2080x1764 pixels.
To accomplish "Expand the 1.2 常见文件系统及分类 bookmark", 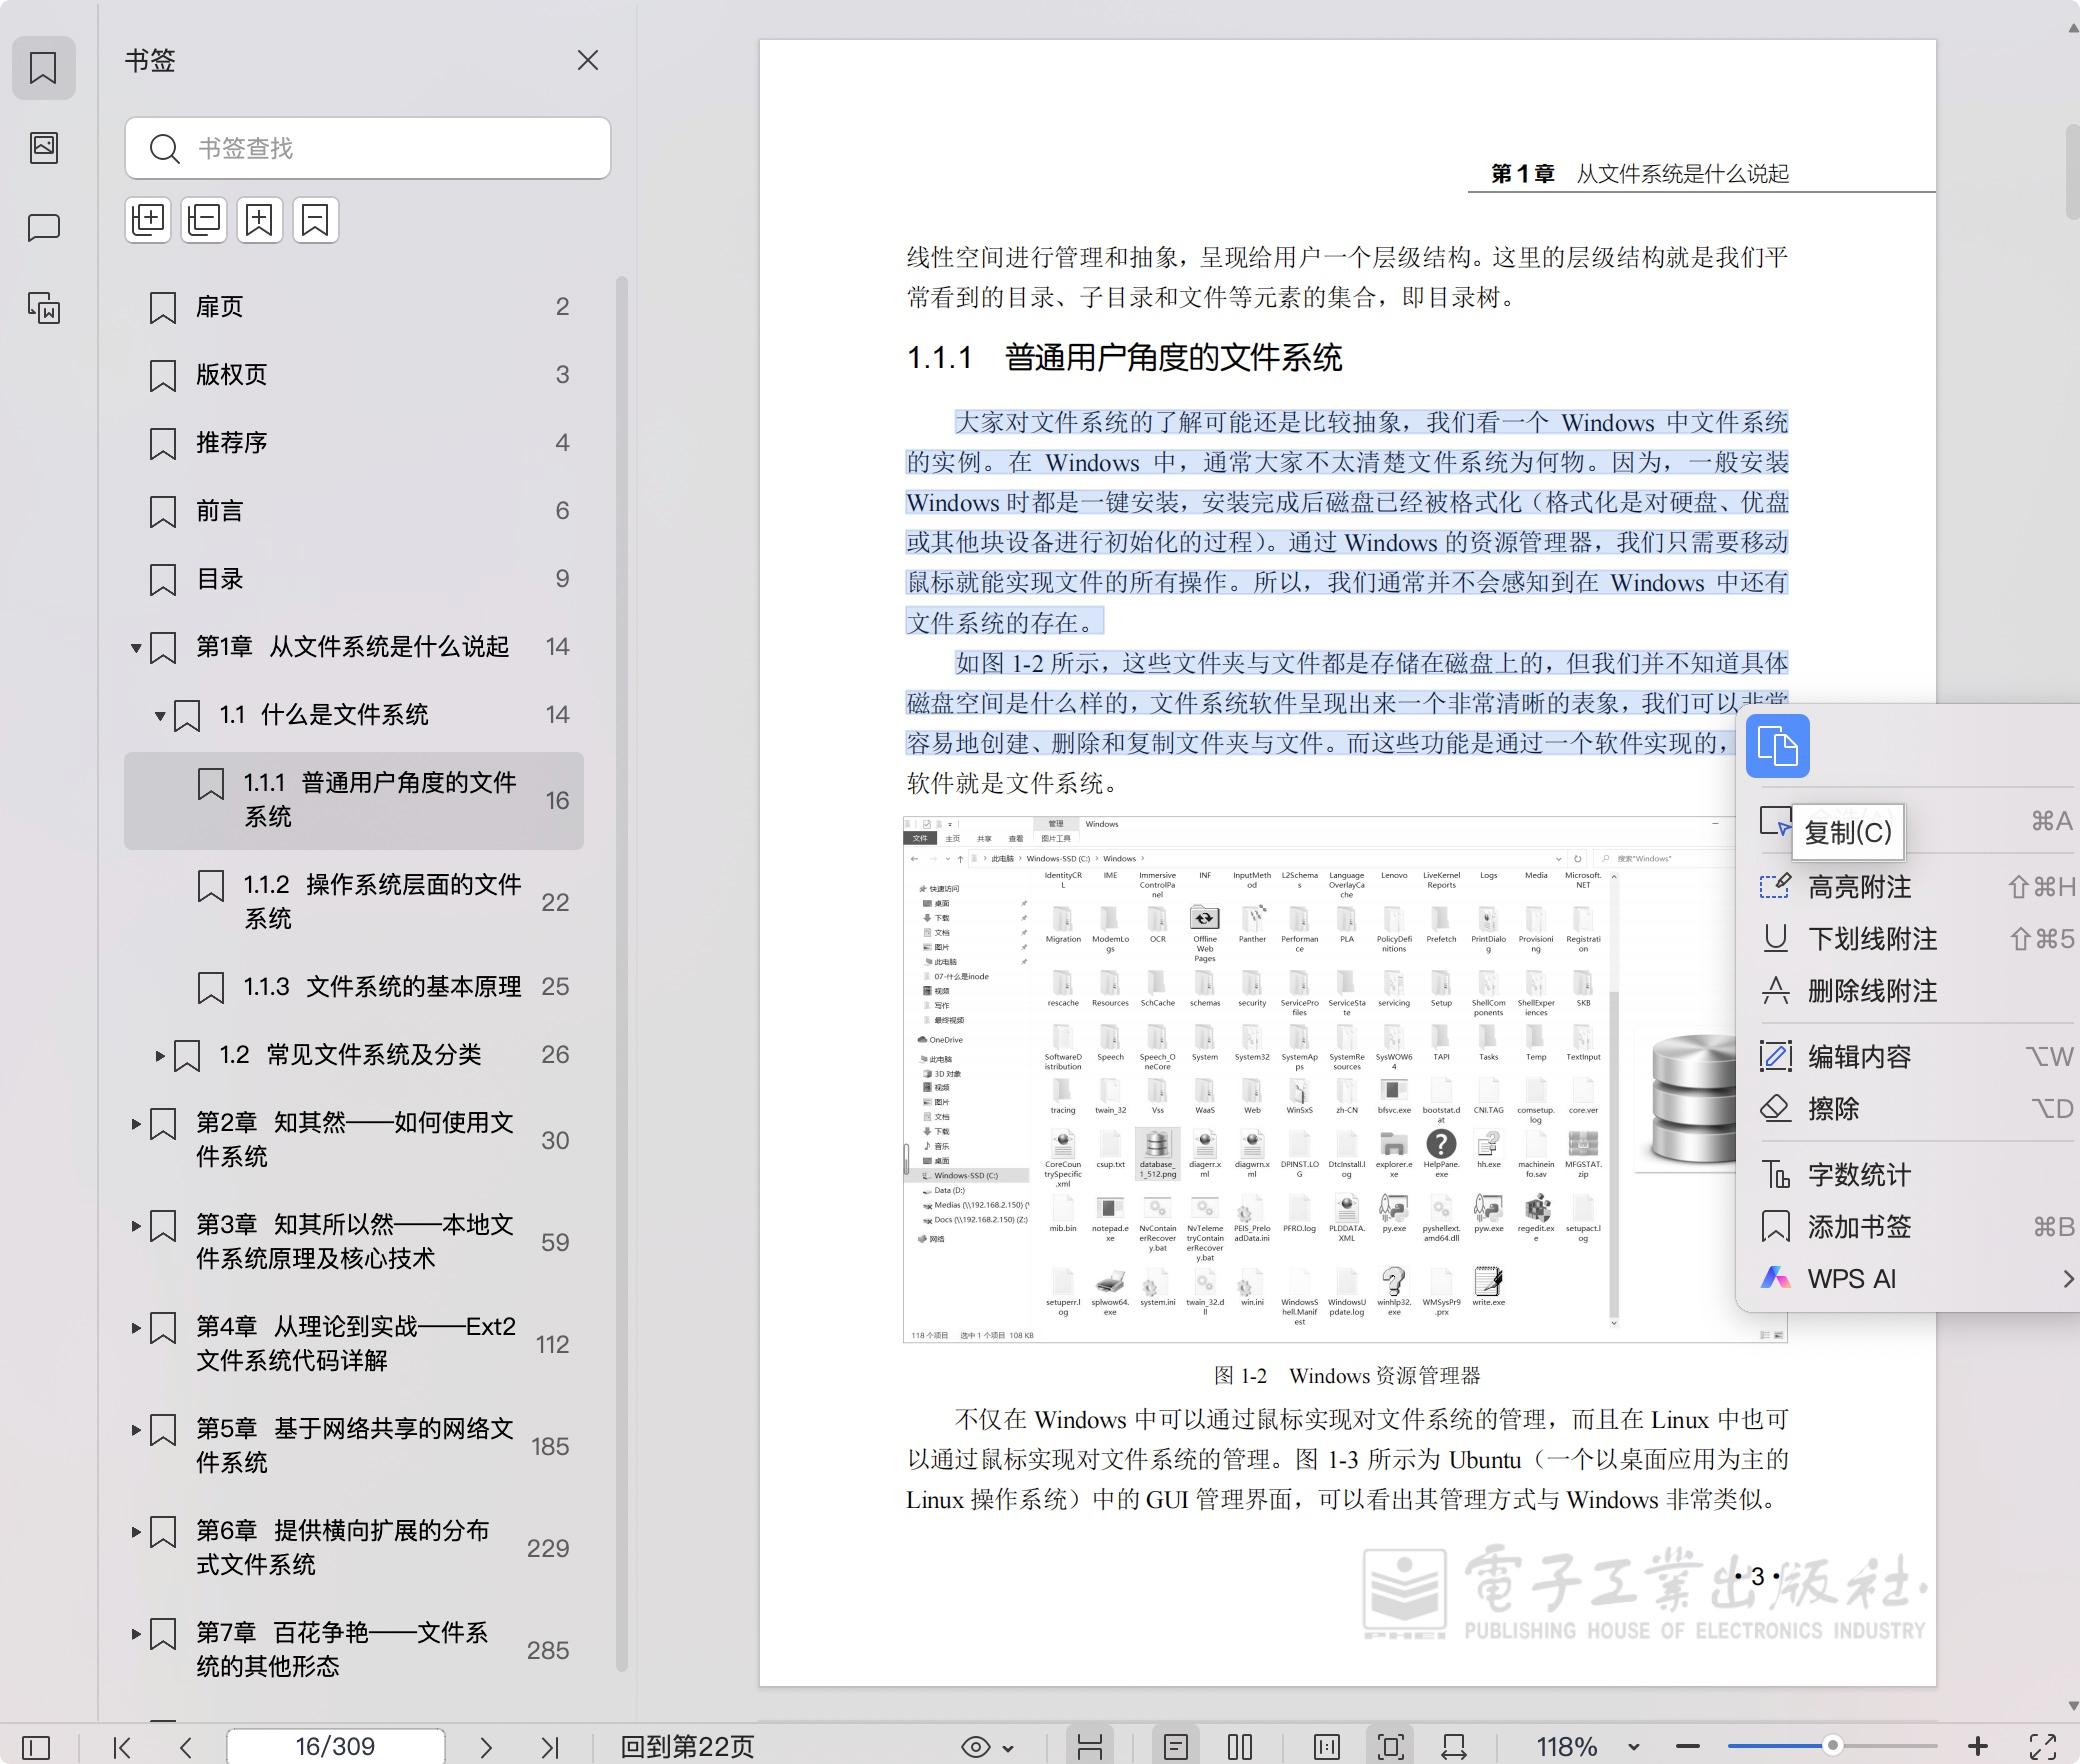I will [160, 1055].
